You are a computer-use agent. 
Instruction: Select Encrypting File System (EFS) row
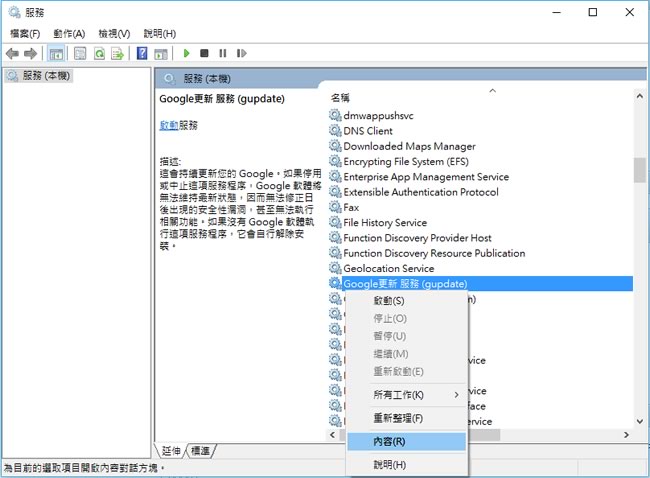[481, 161]
